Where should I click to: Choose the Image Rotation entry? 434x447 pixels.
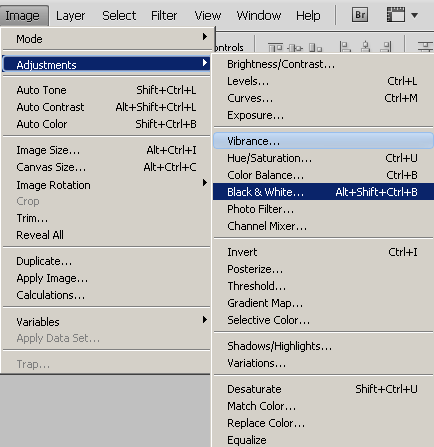(x=106, y=185)
